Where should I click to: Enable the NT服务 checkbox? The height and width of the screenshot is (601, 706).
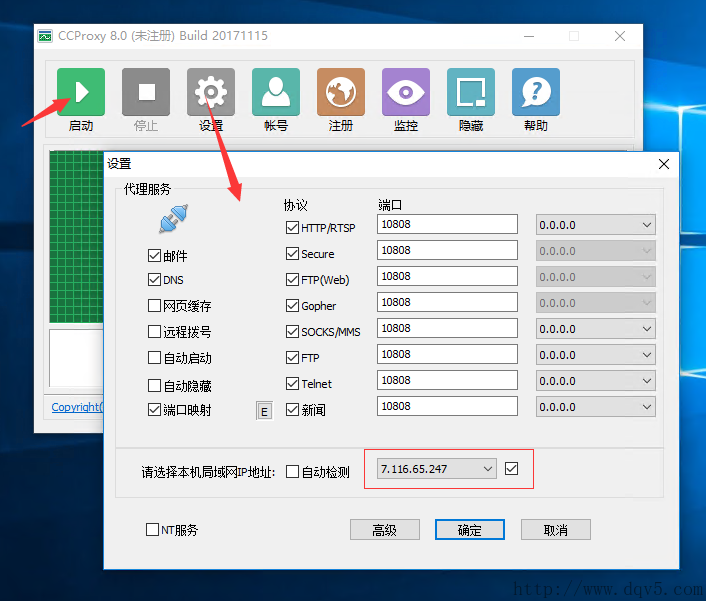(152, 529)
